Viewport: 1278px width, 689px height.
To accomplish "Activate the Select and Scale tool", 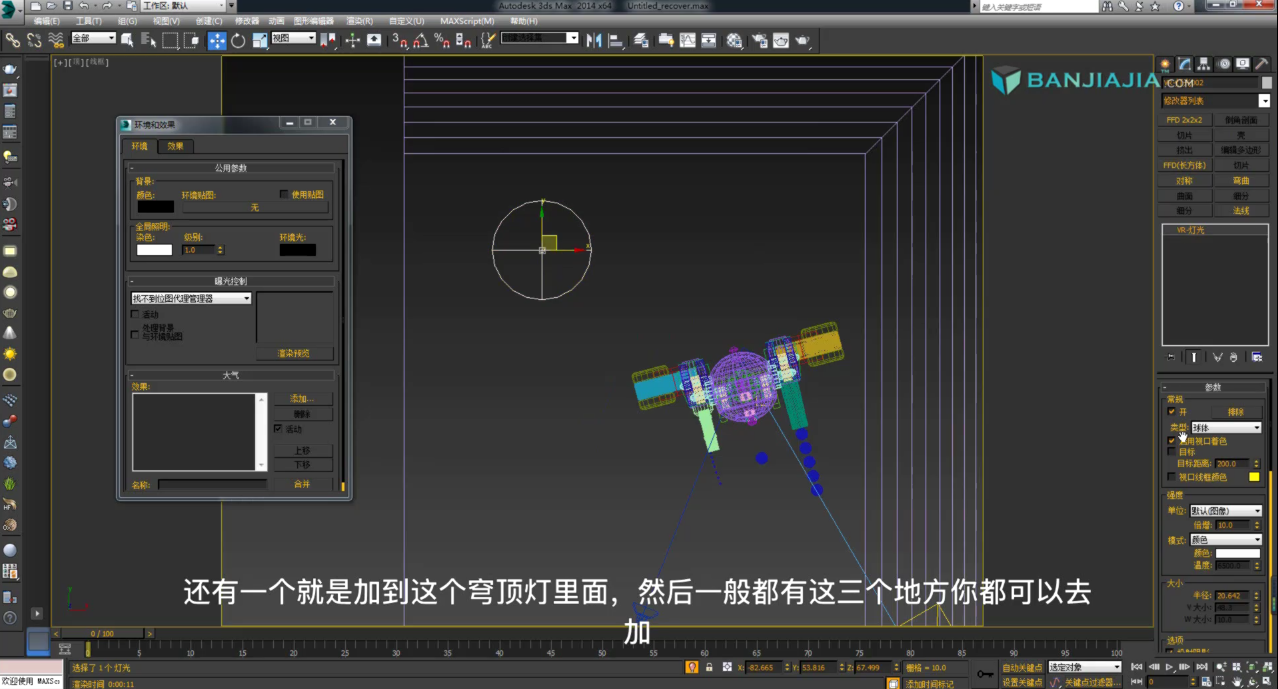I will pos(259,40).
